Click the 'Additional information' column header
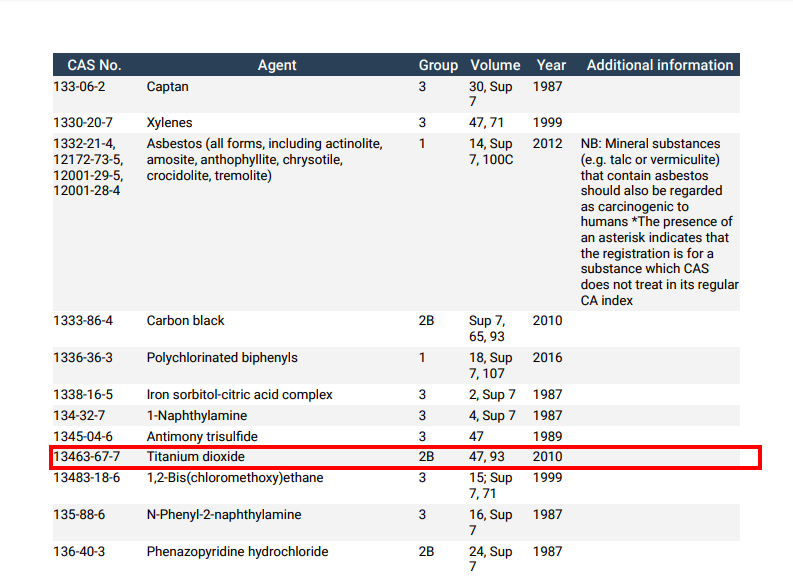This screenshot has width=793, height=577. [659, 65]
